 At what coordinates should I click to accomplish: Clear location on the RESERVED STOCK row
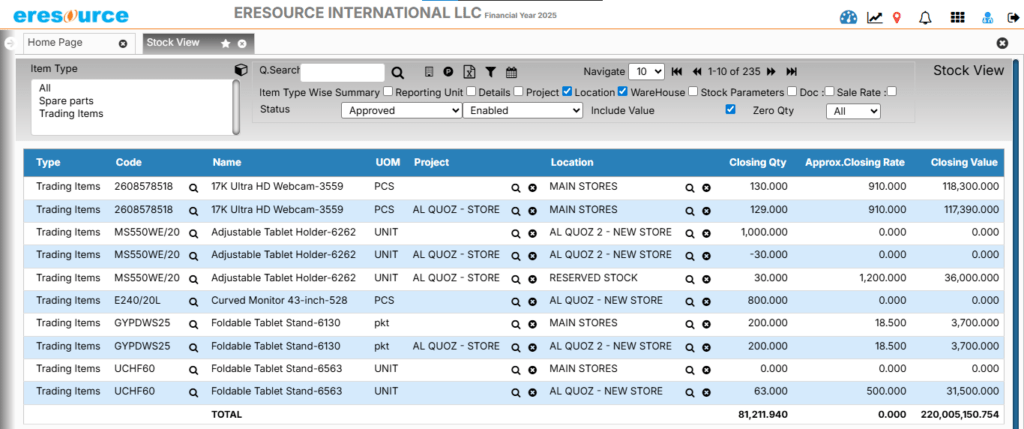click(706, 279)
